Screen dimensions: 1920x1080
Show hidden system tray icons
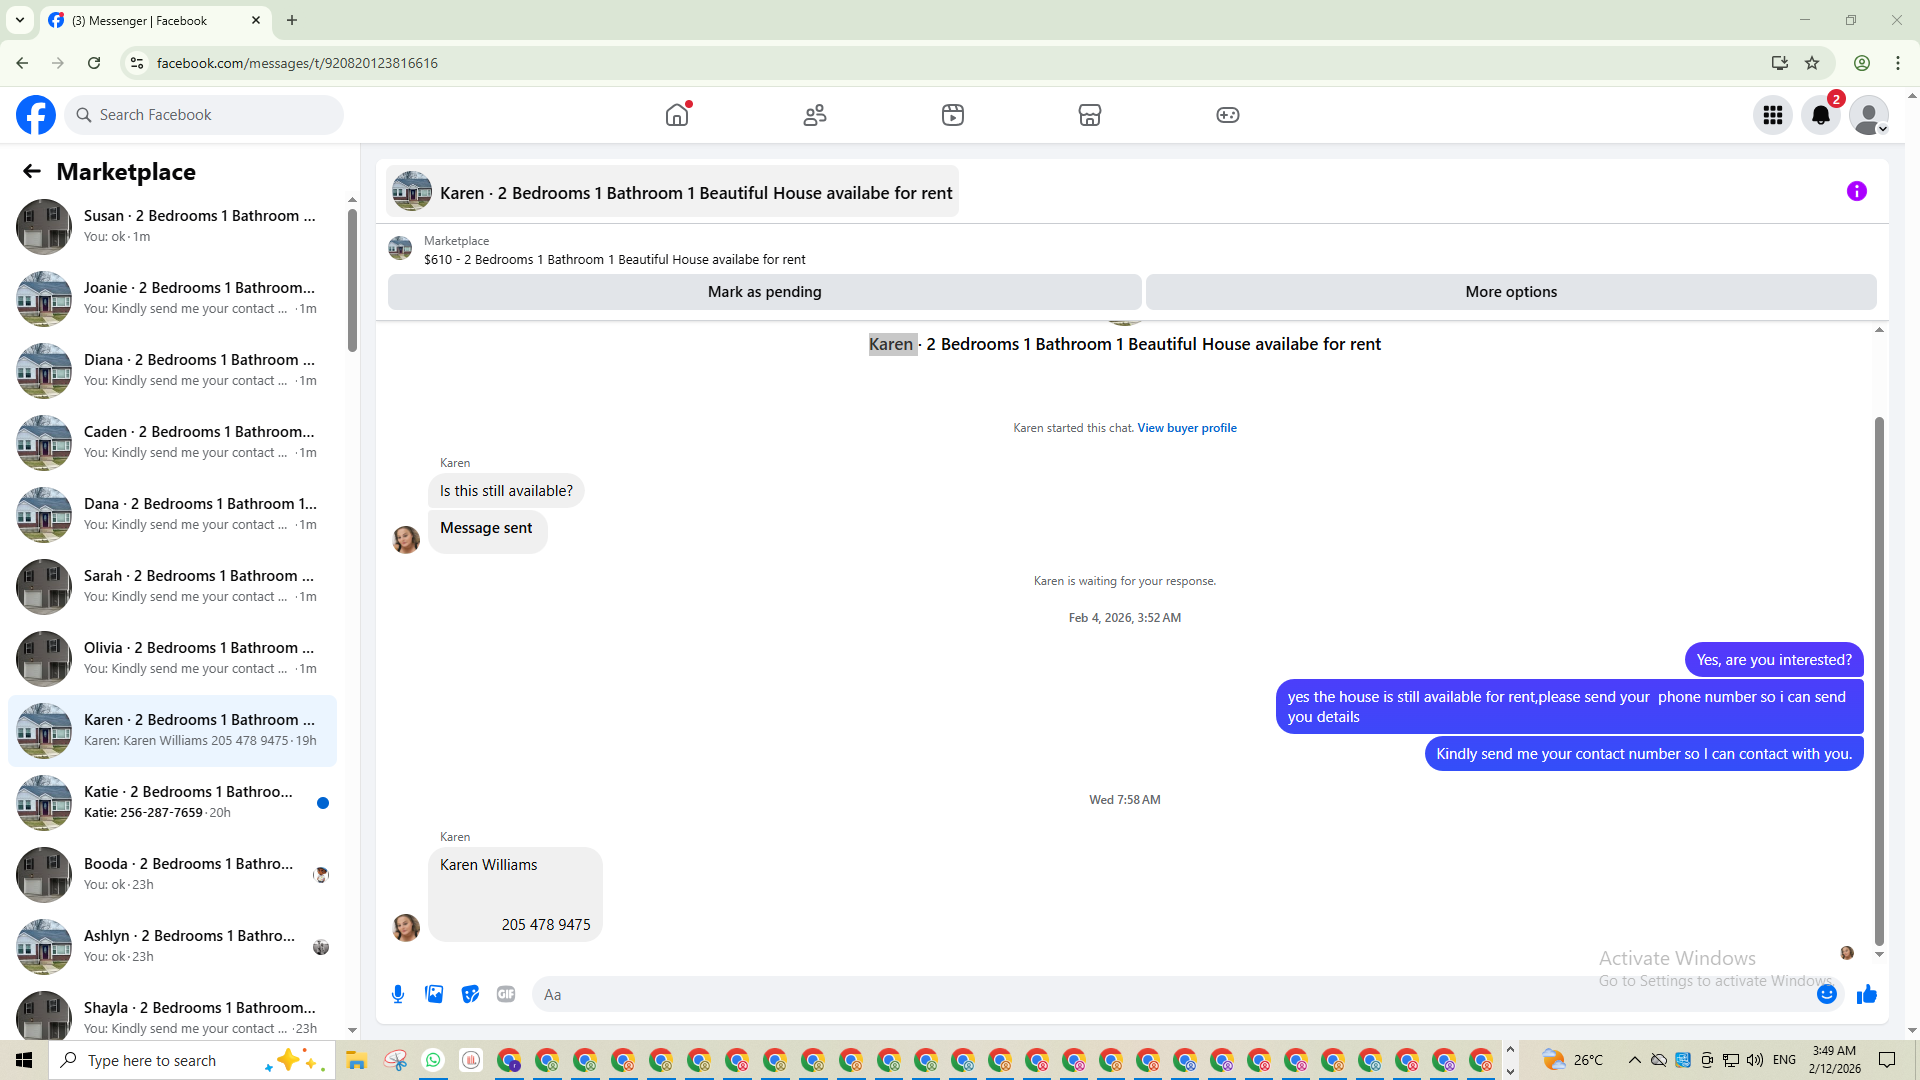[x=1635, y=1060]
